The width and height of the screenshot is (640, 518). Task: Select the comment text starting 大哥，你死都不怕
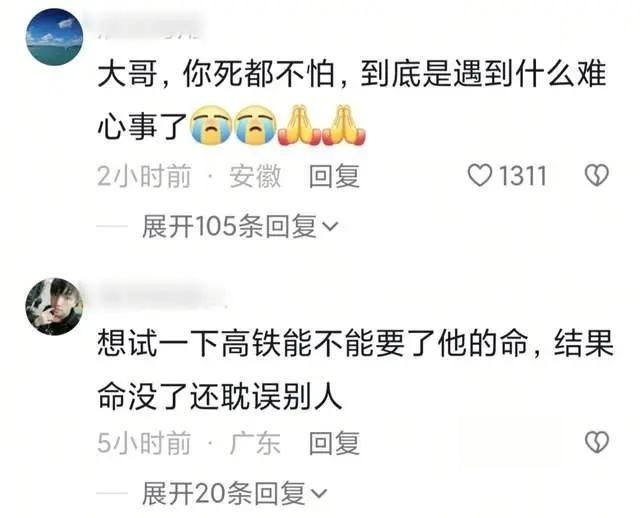point(352,100)
